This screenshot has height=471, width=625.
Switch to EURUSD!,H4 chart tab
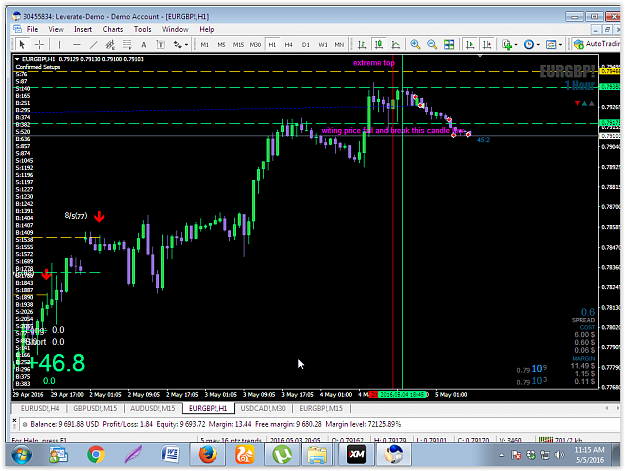39,408
